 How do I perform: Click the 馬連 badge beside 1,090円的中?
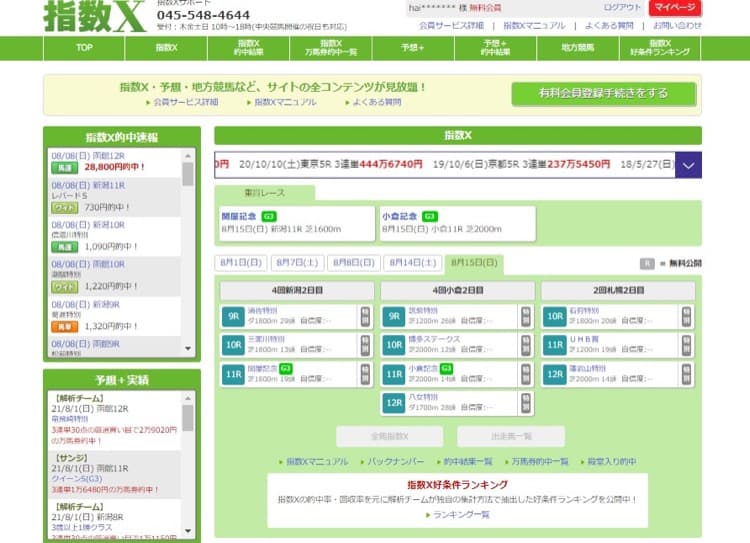click(65, 247)
